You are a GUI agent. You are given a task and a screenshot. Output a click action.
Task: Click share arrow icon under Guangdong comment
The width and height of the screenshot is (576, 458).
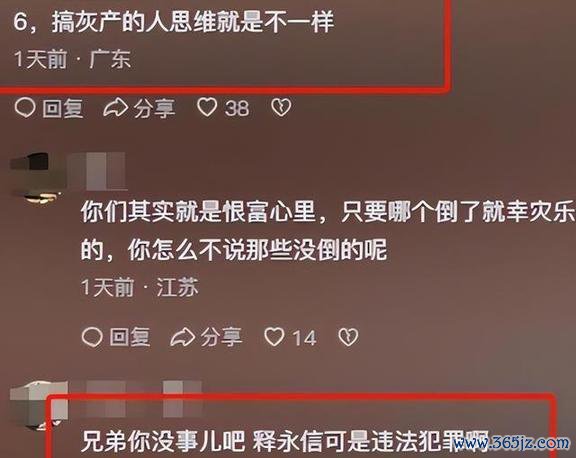point(115,108)
